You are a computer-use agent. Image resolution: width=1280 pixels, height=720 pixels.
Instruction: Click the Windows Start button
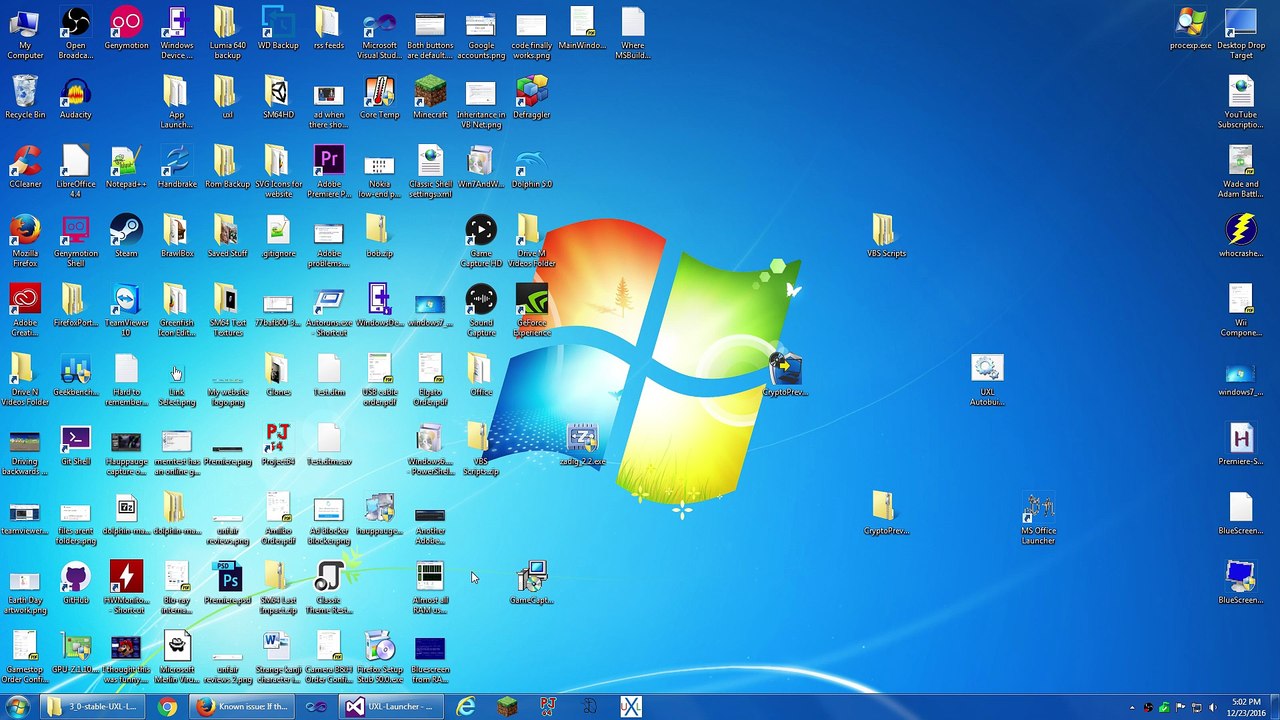coord(19,707)
